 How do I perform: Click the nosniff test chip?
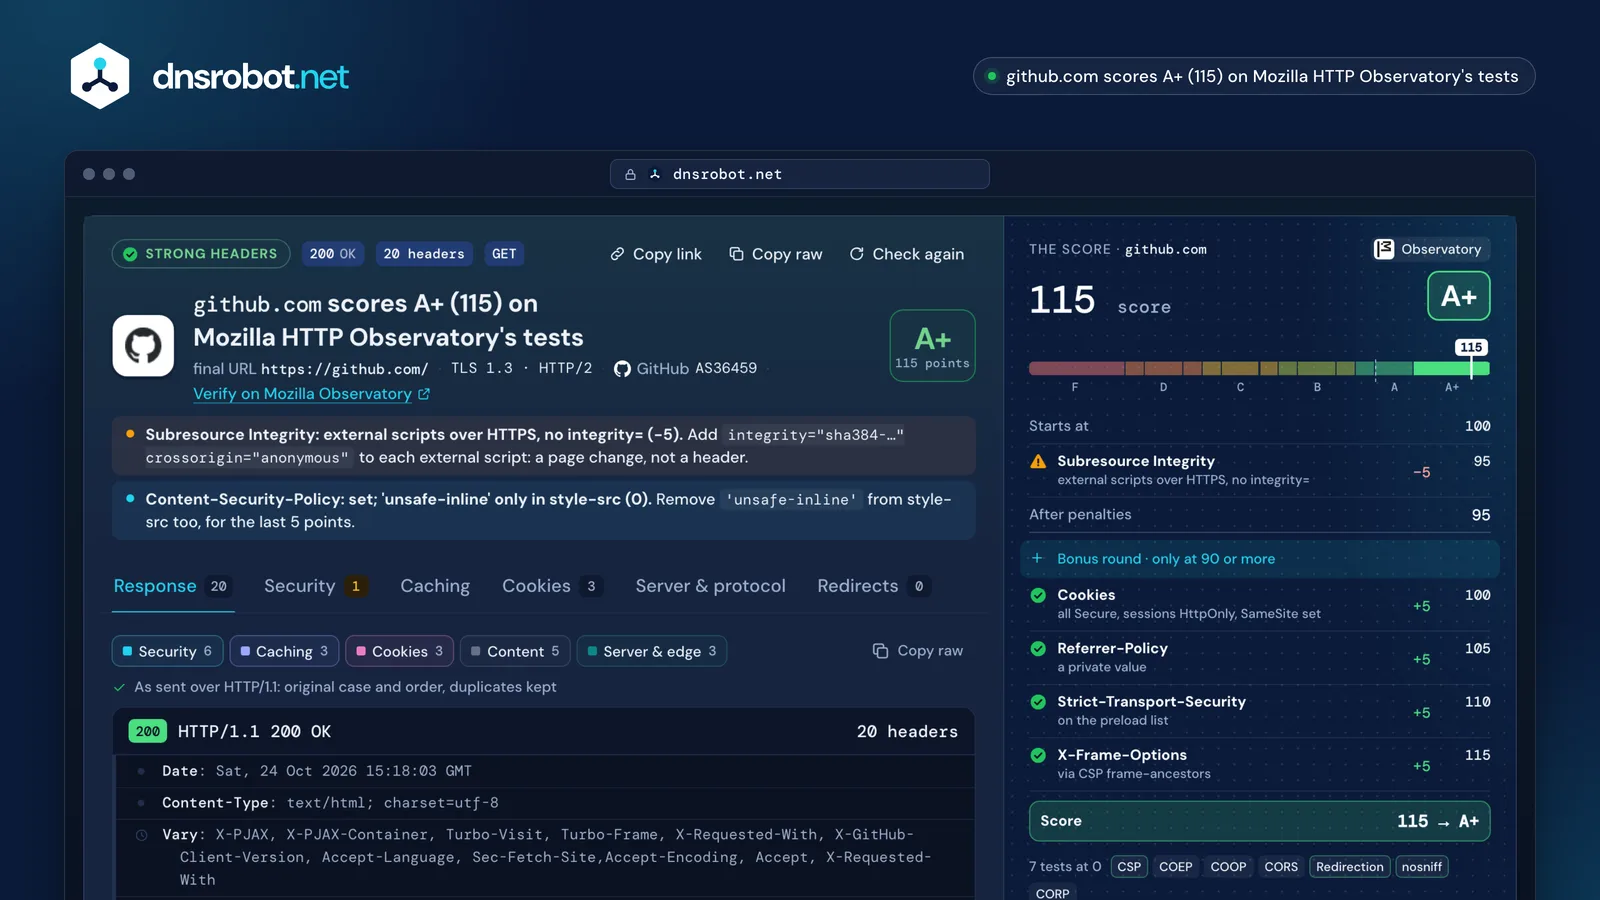point(1422,867)
